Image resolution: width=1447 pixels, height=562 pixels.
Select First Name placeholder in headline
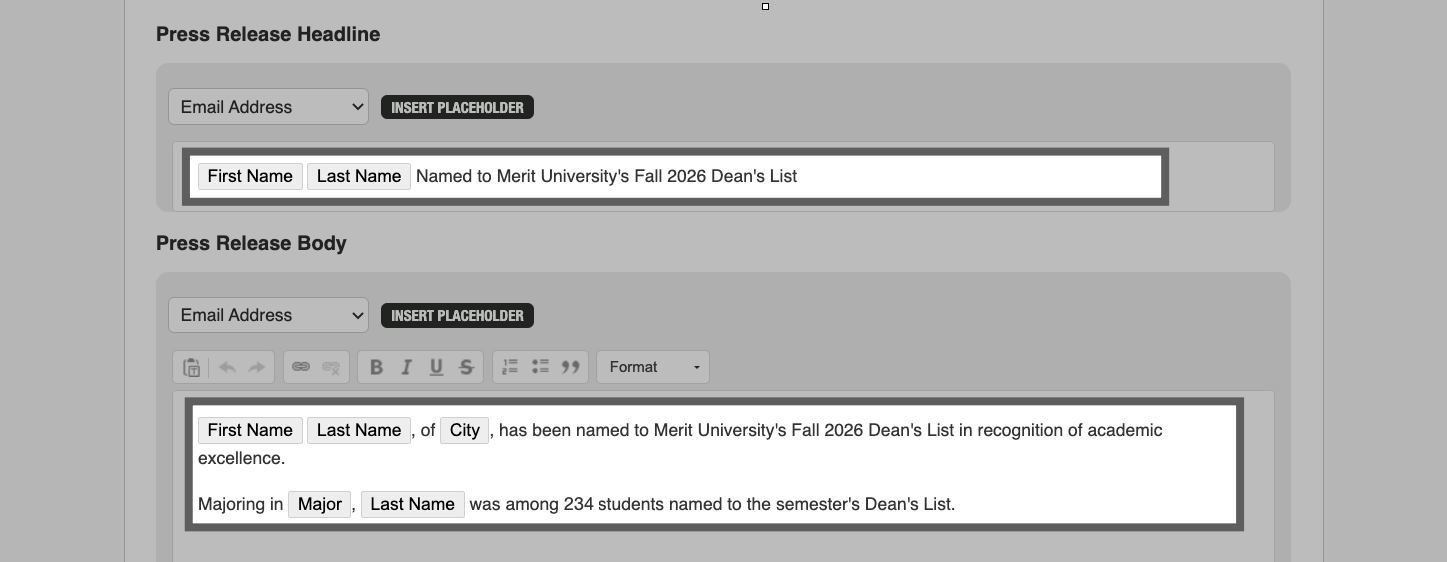pyautogui.click(x=250, y=176)
